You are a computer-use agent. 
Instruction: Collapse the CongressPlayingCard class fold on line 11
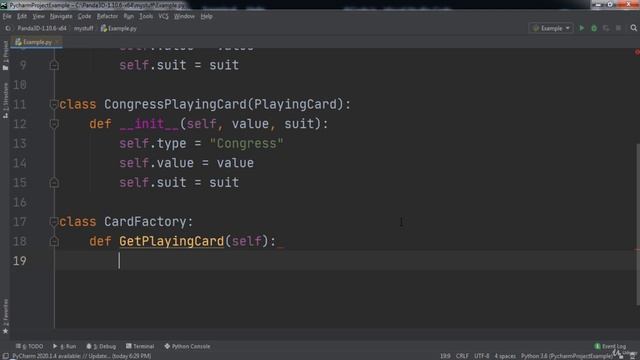pyautogui.click(x=54, y=104)
